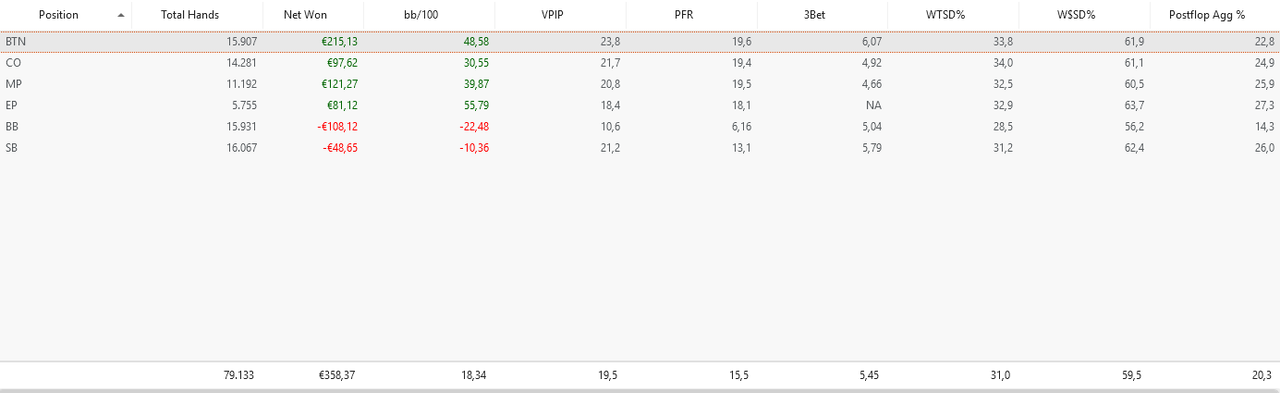Sort by the Net Won column header
Image resolution: width=1280 pixels, height=393 pixels.
(x=305, y=15)
